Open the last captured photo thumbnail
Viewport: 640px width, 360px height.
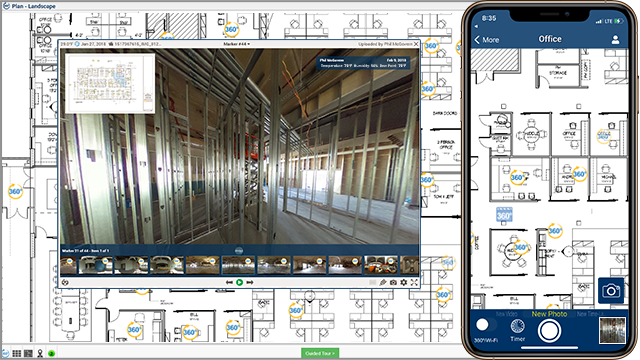612,330
